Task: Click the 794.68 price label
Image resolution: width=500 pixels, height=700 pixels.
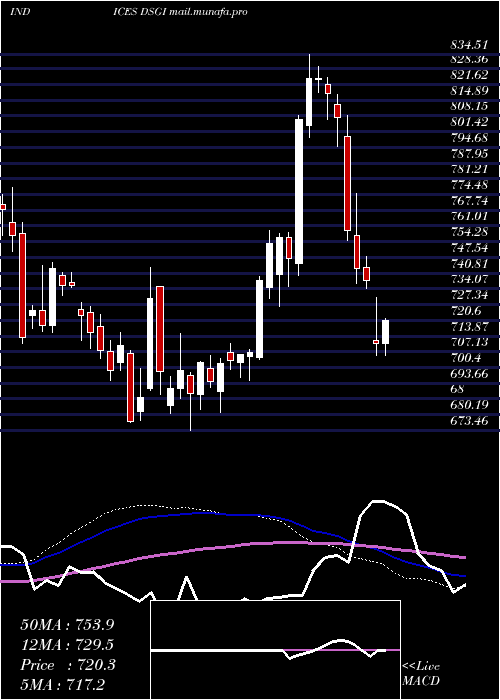Action: coord(469,138)
